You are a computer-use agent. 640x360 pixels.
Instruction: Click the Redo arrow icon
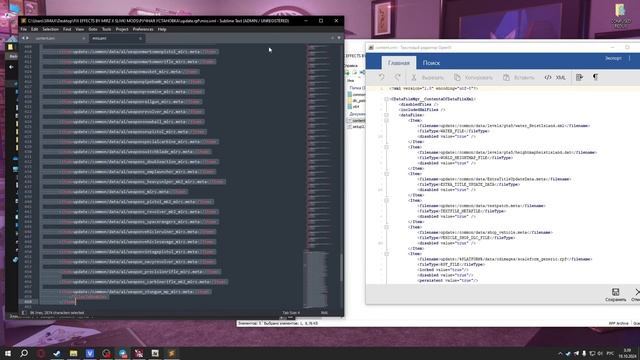[397, 77]
